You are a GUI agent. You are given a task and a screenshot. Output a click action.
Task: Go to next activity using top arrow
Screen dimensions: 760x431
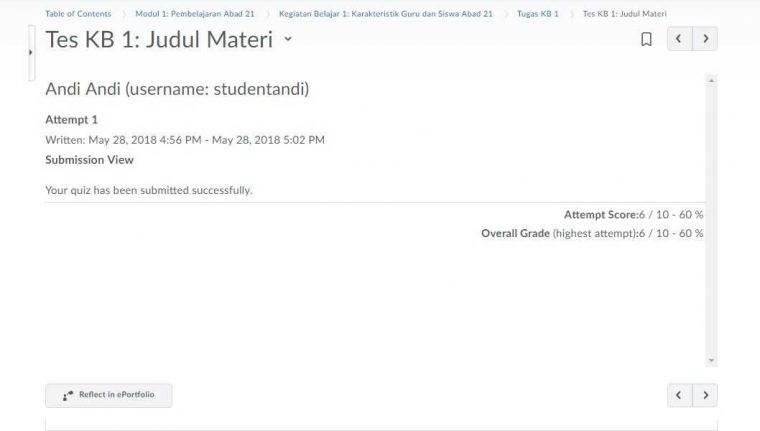pyautogui.click(x=705, y=40)
